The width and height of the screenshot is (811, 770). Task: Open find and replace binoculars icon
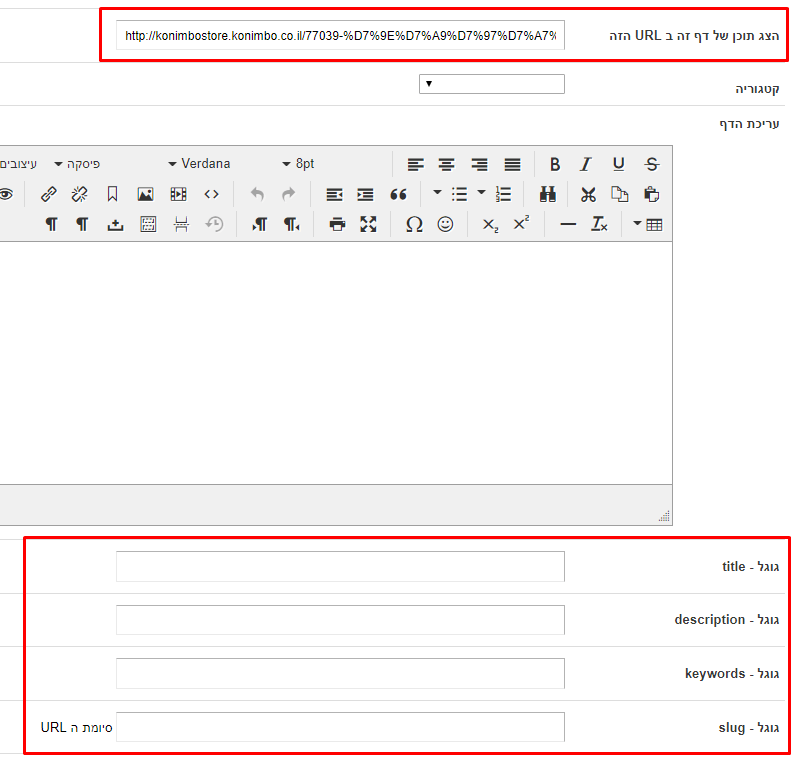tap(548, 194)
